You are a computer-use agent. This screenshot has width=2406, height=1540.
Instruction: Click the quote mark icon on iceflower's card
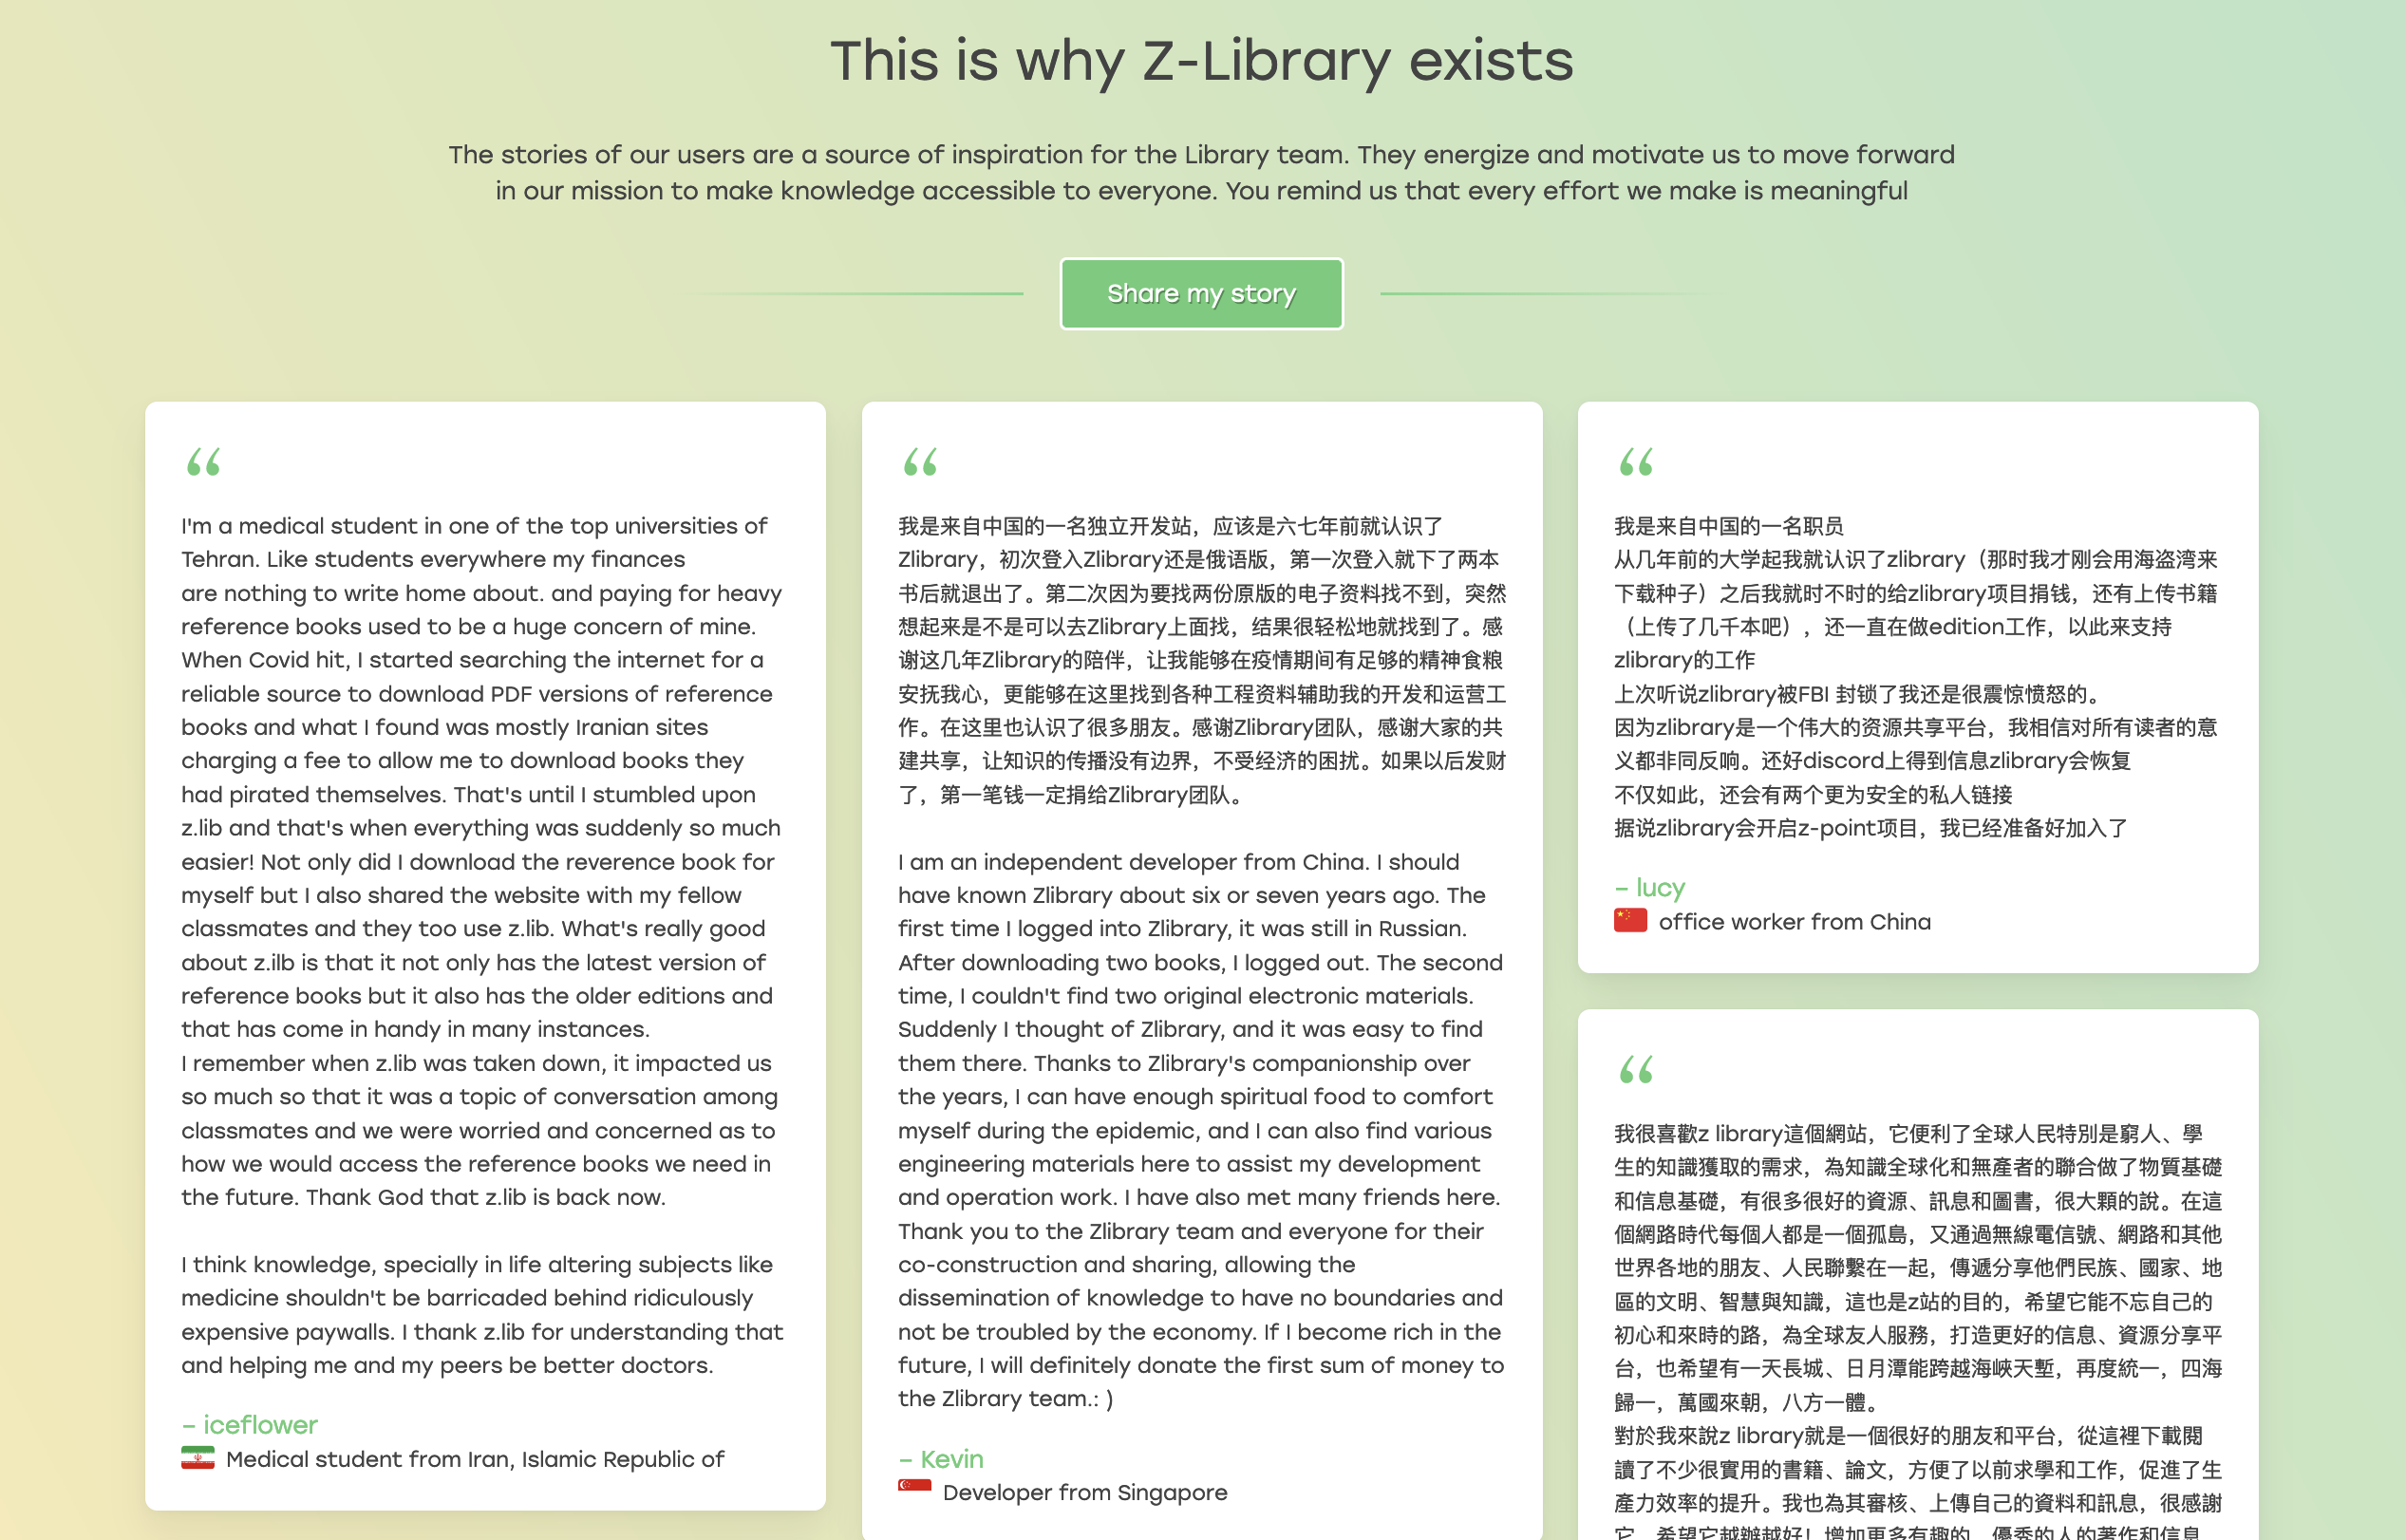pos(204,461)
